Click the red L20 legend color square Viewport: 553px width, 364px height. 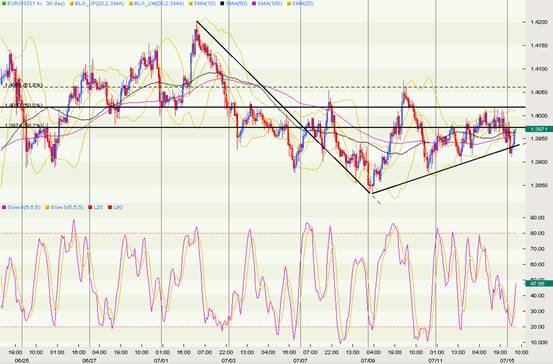[x=90, y=207]
